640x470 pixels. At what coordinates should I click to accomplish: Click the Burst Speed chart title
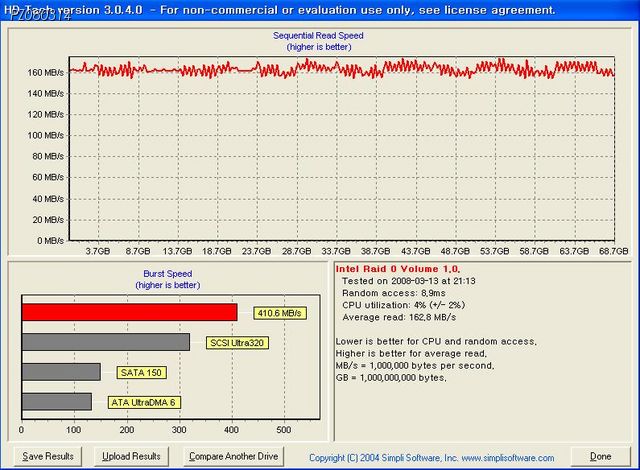click(x=168, y=274)
